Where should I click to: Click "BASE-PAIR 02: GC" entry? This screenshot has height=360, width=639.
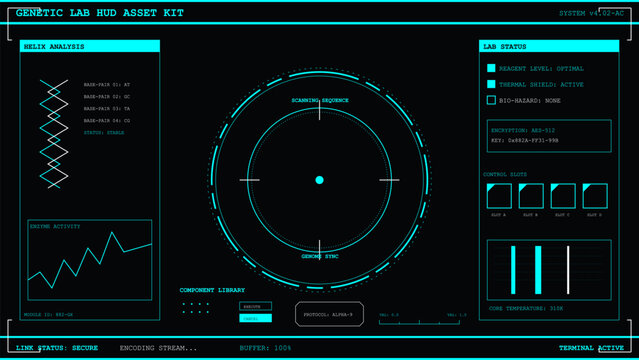pos(107,97)
